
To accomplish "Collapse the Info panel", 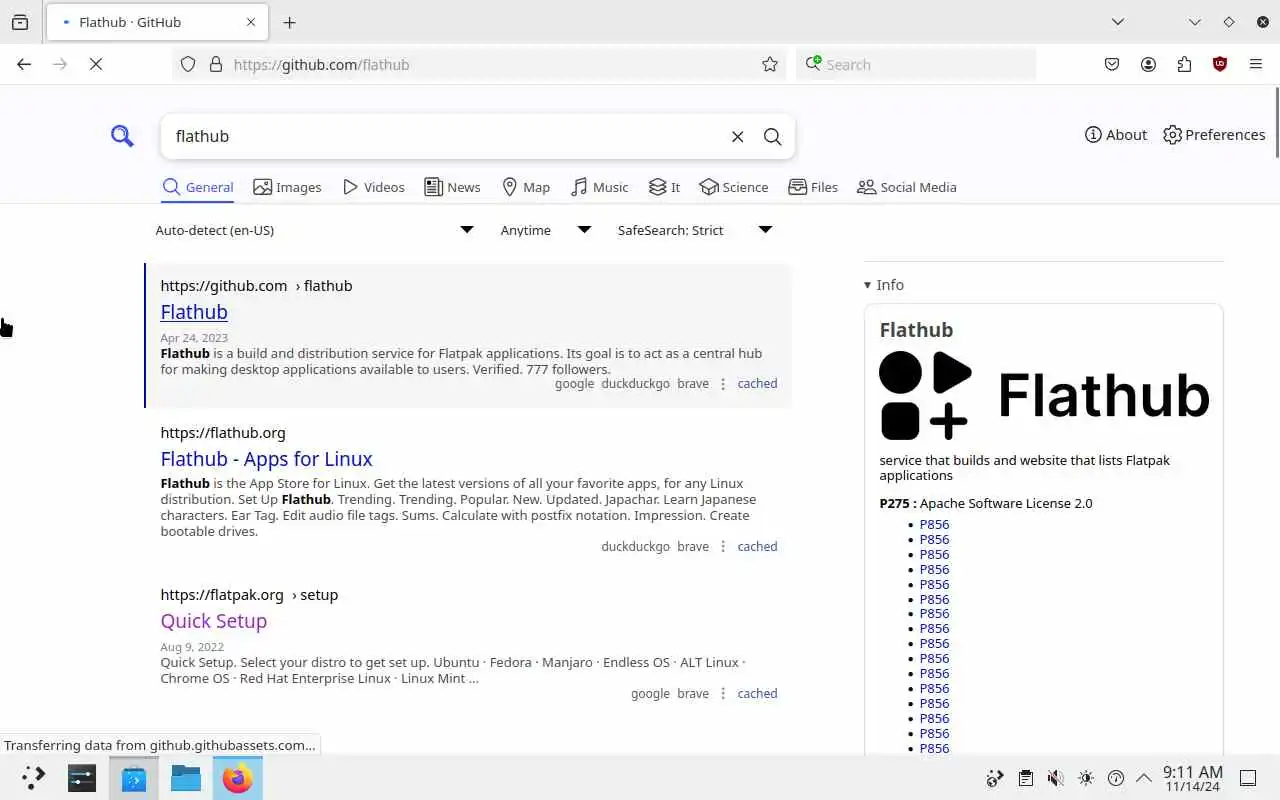I will click(x=884, y=285).
